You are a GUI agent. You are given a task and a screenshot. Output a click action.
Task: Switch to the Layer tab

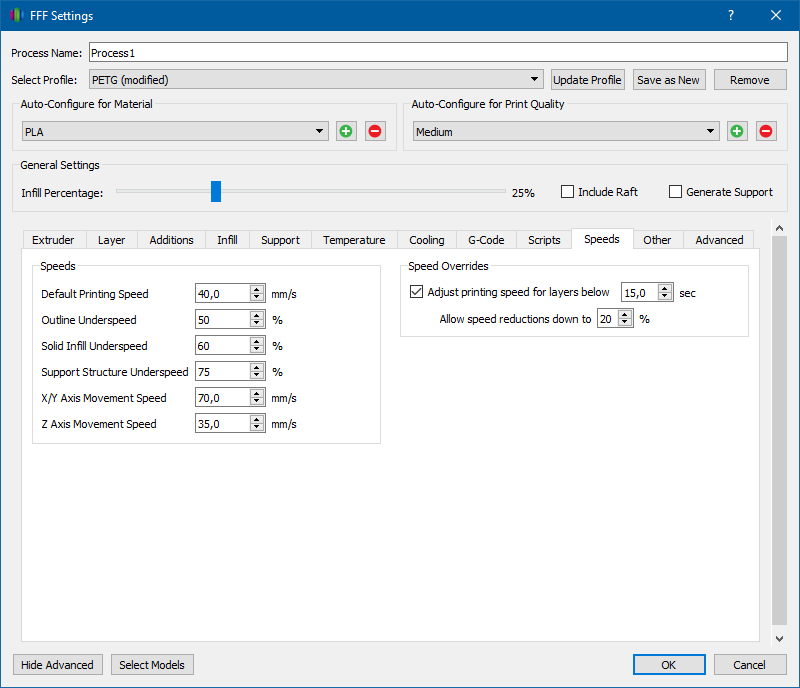(111, 240)
